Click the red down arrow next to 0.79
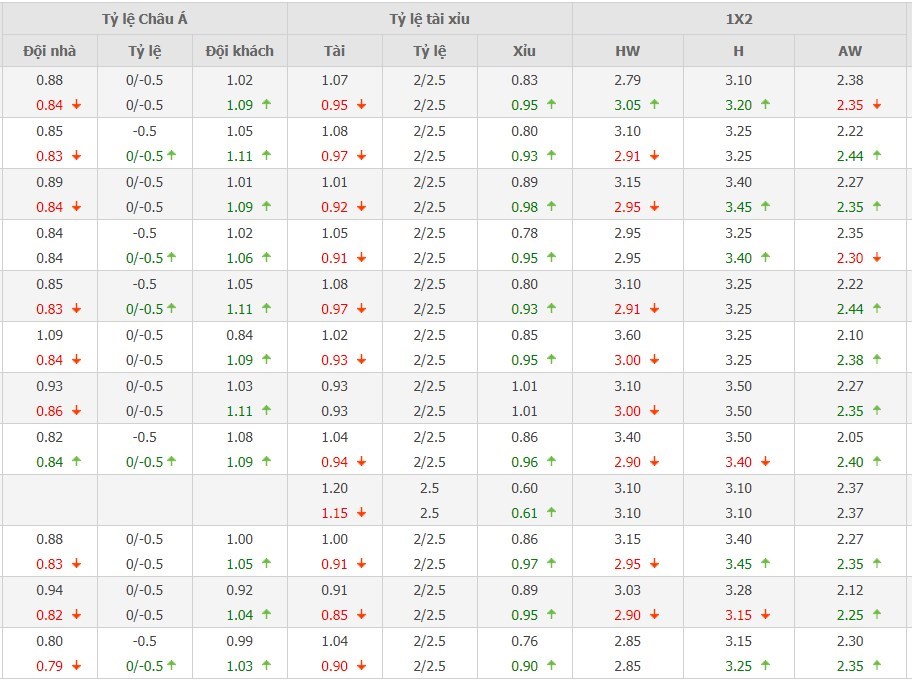912x680 pixels. (x=76, y=666)
